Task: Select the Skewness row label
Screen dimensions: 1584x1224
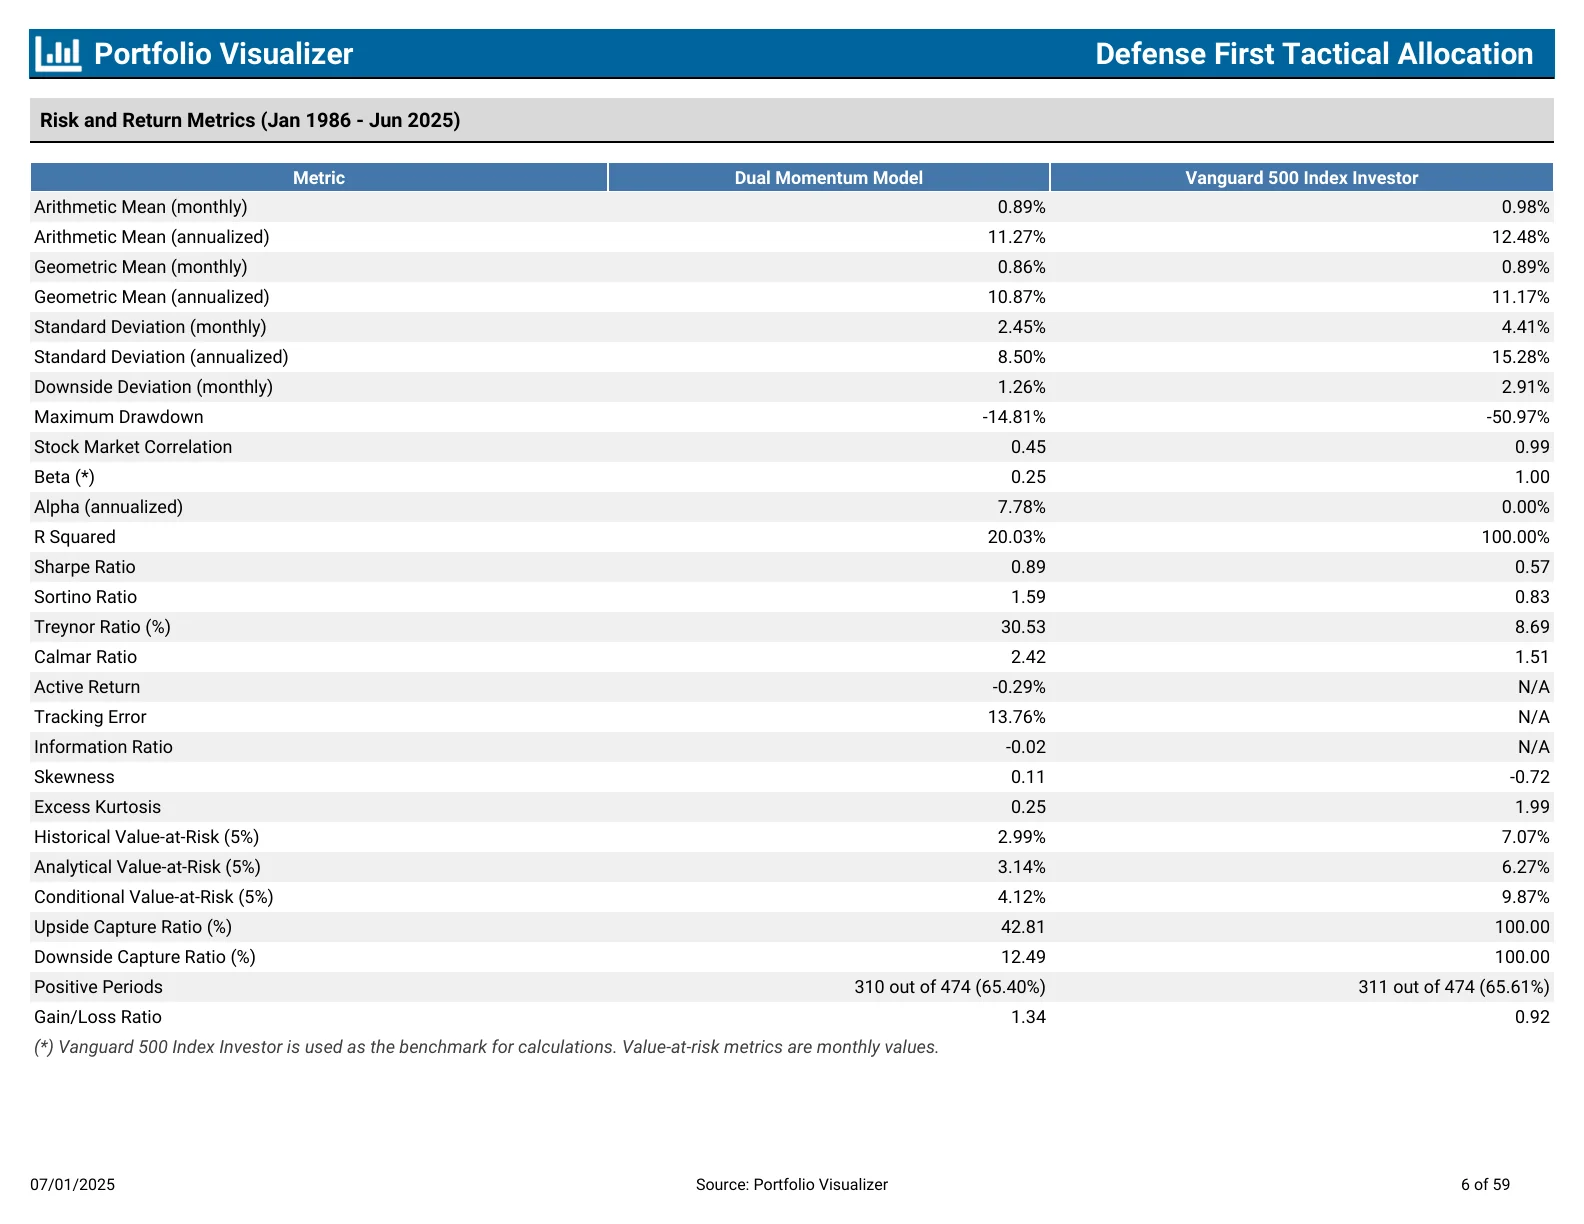Action: point(74,777)
